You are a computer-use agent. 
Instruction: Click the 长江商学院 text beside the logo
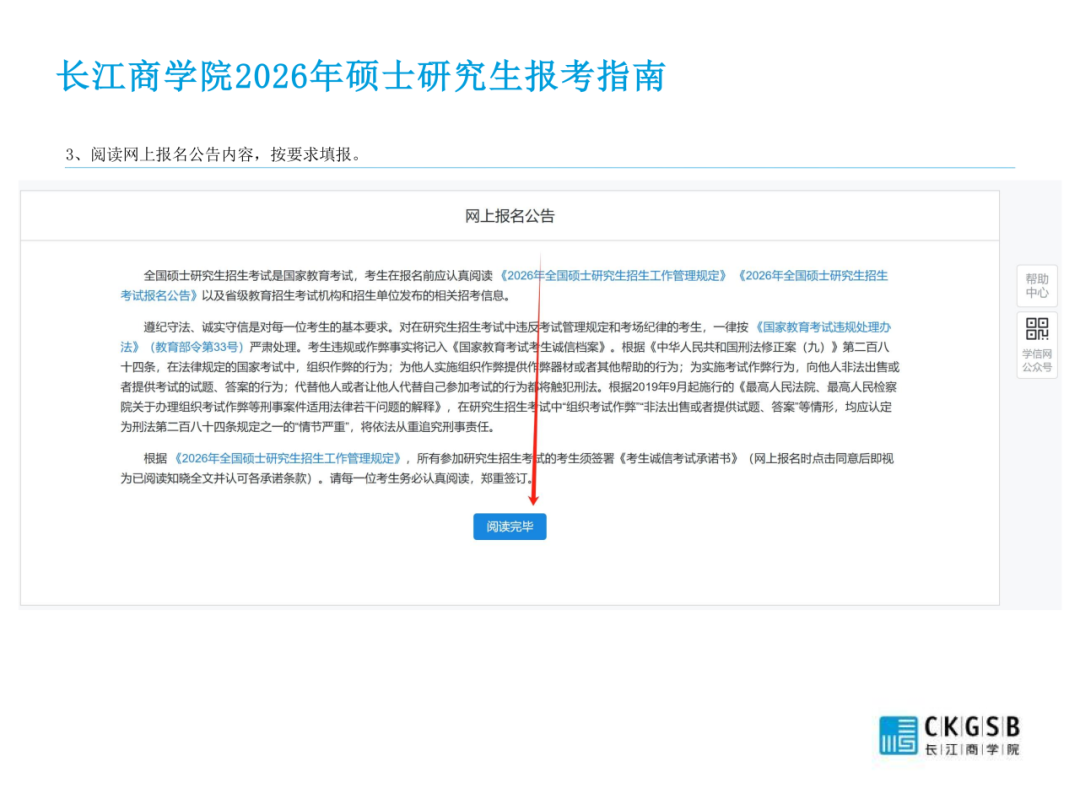(x=971, y=750)
